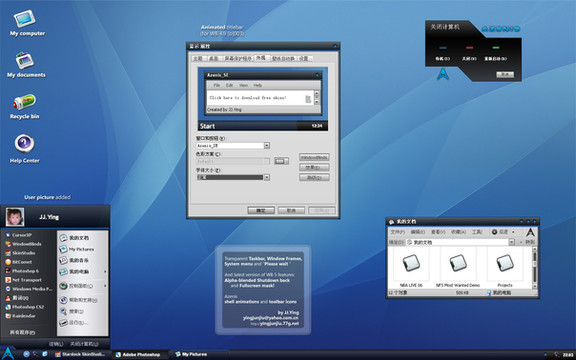The image size is (576, 360).
Task: Click the log off button in Start menu
Action: (56, 344)
